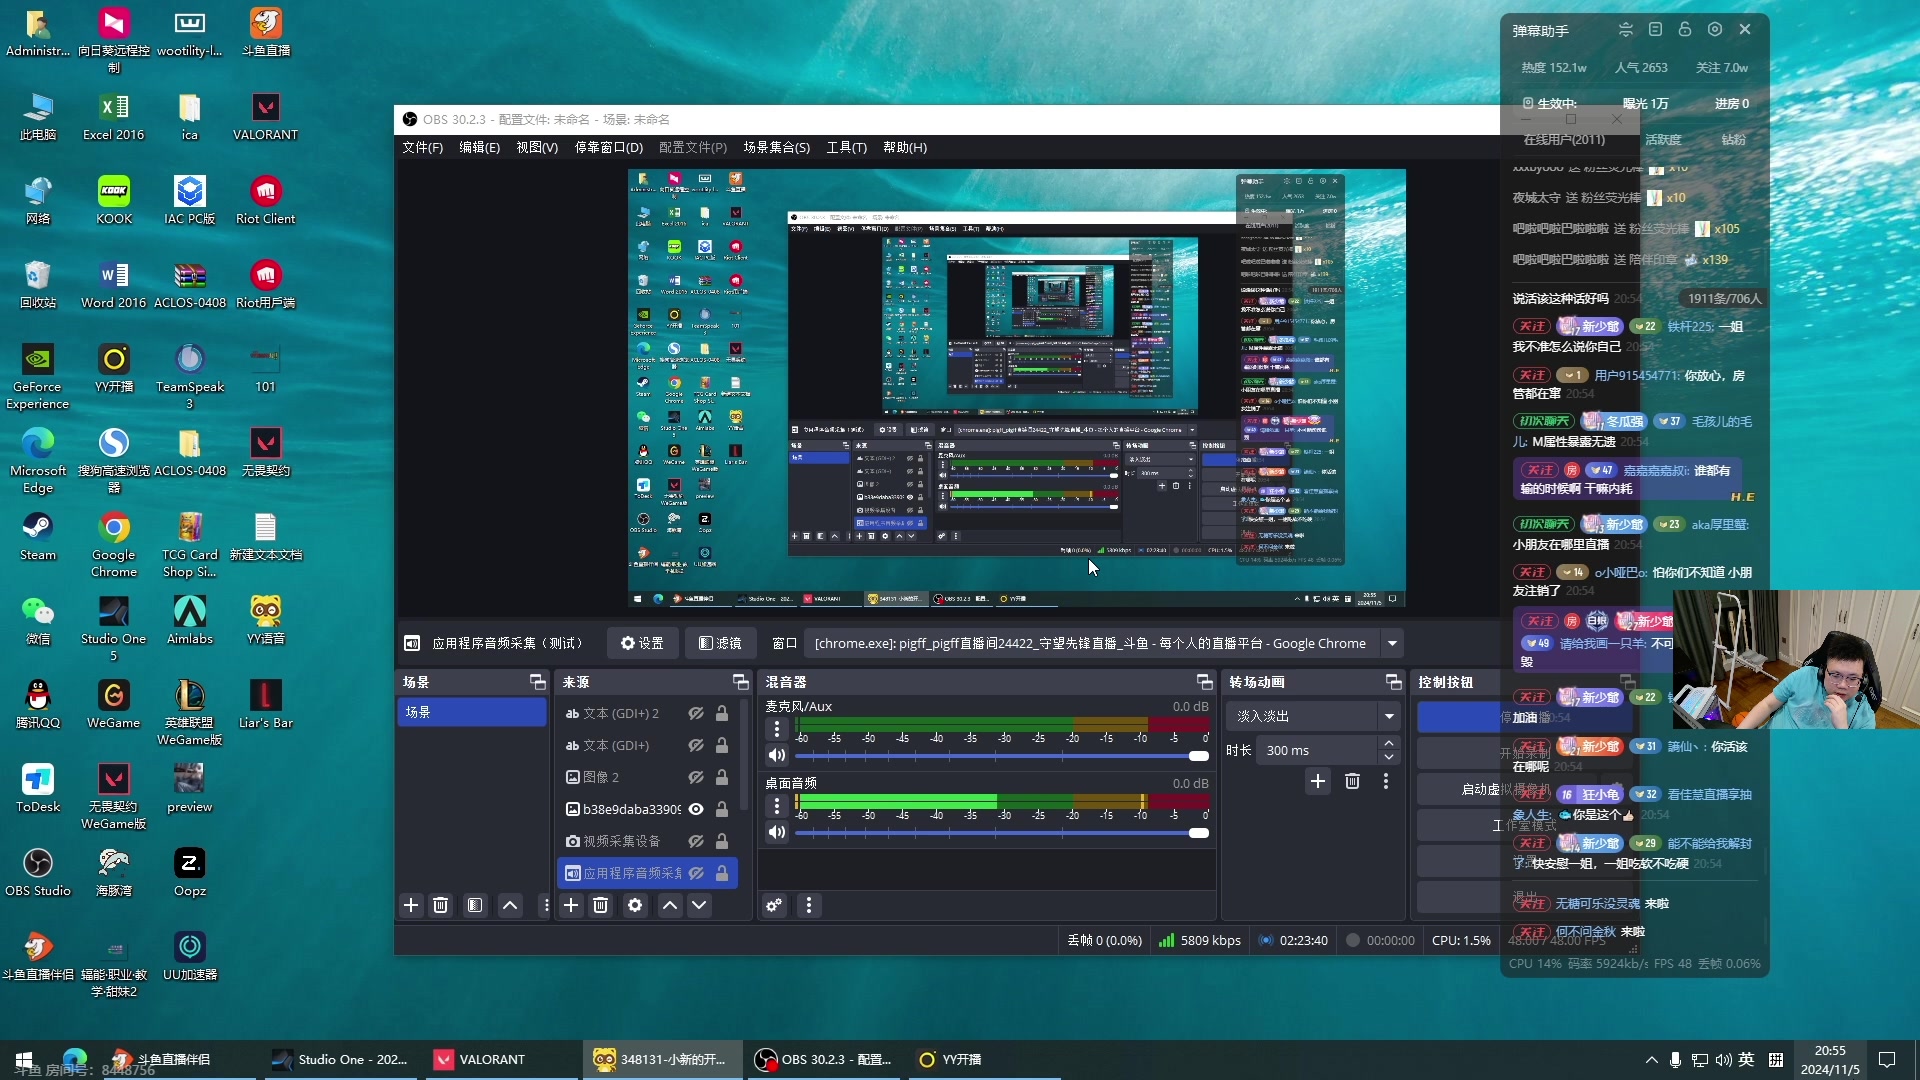The height and width of the screenshot is (1080, 1920).
Task: Open 麦克风/Aux channel options dots
Action: coord(777,730)
